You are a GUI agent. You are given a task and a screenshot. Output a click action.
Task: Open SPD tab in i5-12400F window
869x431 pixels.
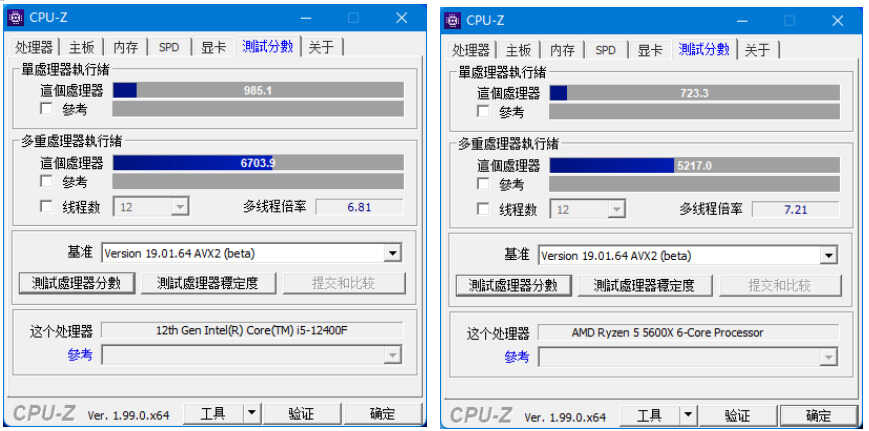[169, 48]
